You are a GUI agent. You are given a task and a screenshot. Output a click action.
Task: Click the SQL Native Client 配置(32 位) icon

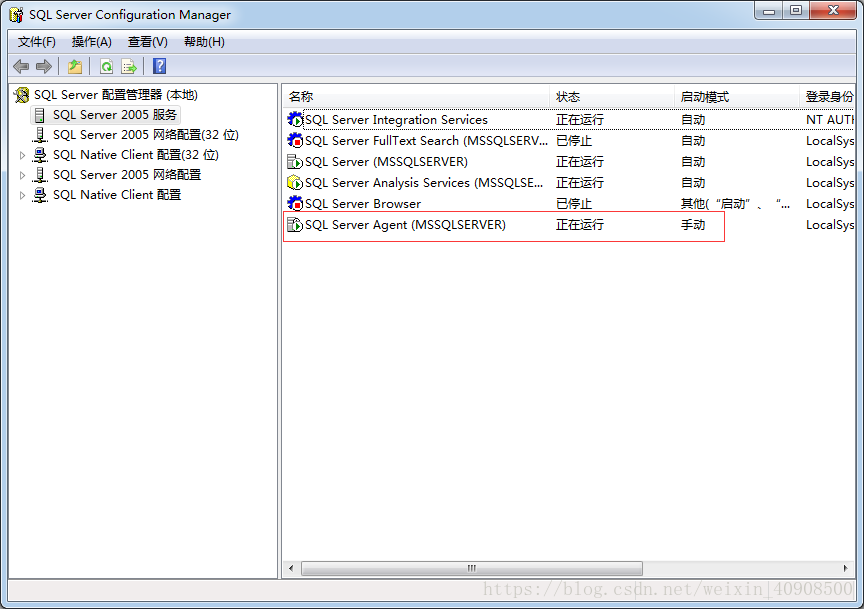pyautogui.click(x=40, y=155)
